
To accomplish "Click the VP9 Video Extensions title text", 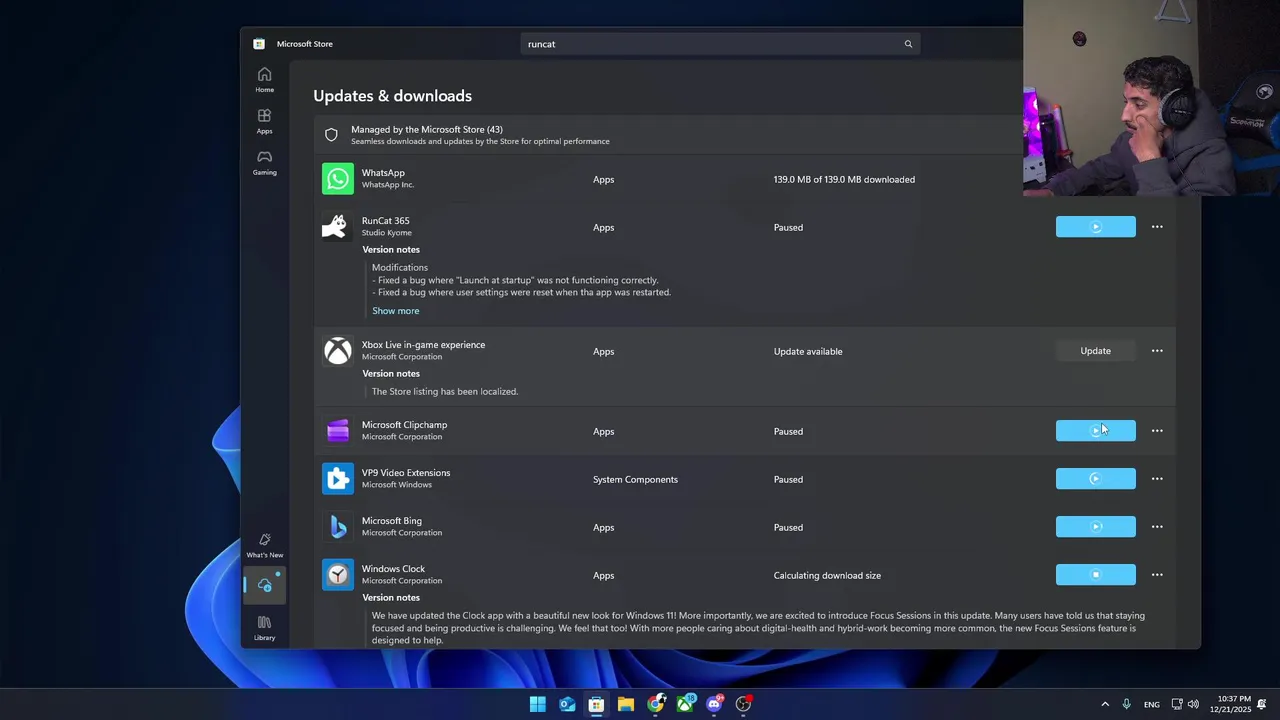I will (x=406, y=473).
